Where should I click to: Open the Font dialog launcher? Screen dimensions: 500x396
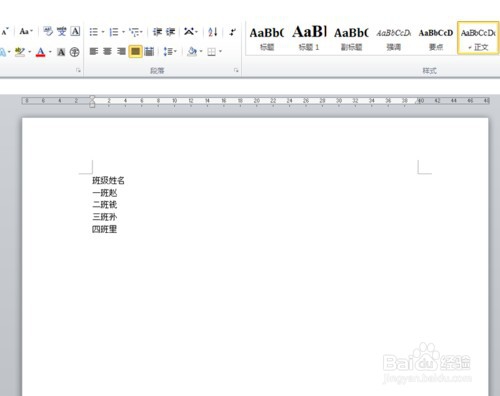pyautogui.click(x=78, y=70)
